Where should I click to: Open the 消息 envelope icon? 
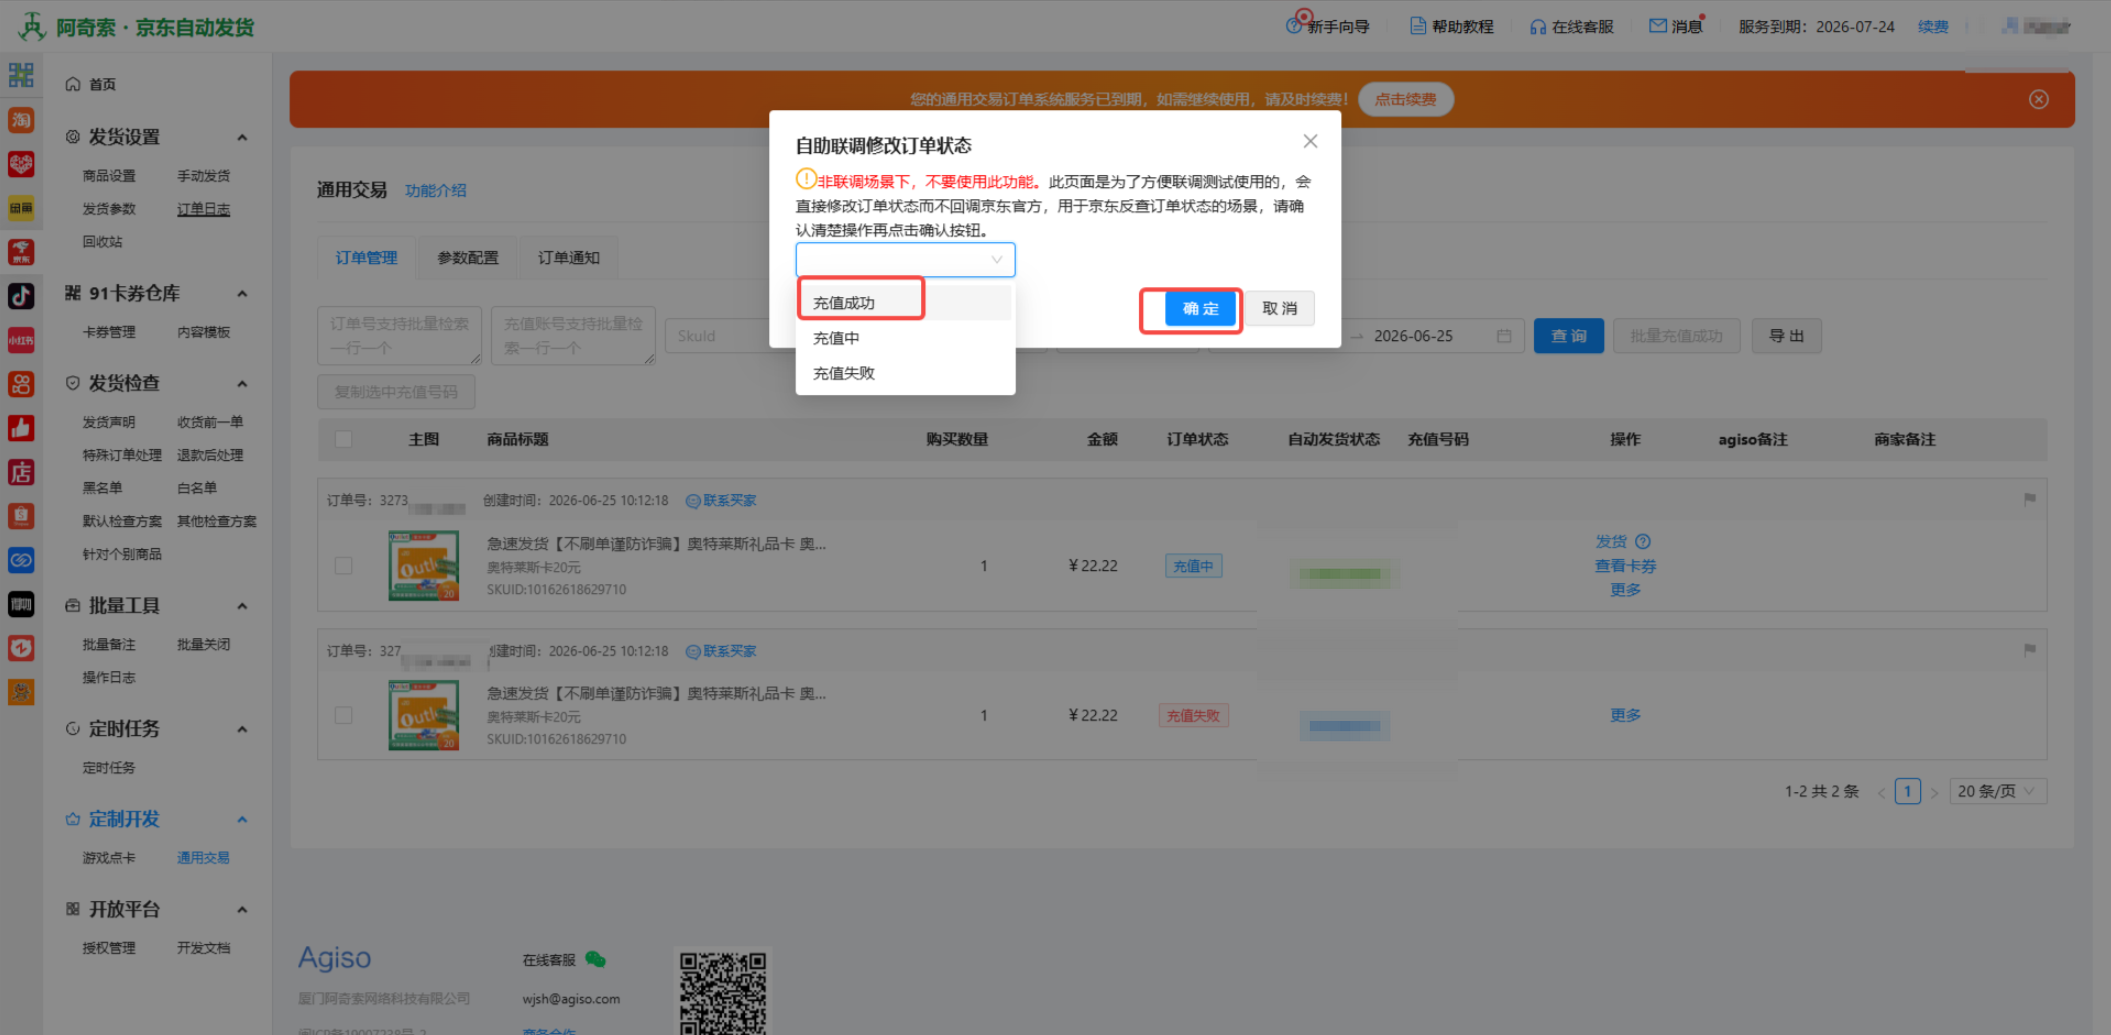coord(1657,26)
